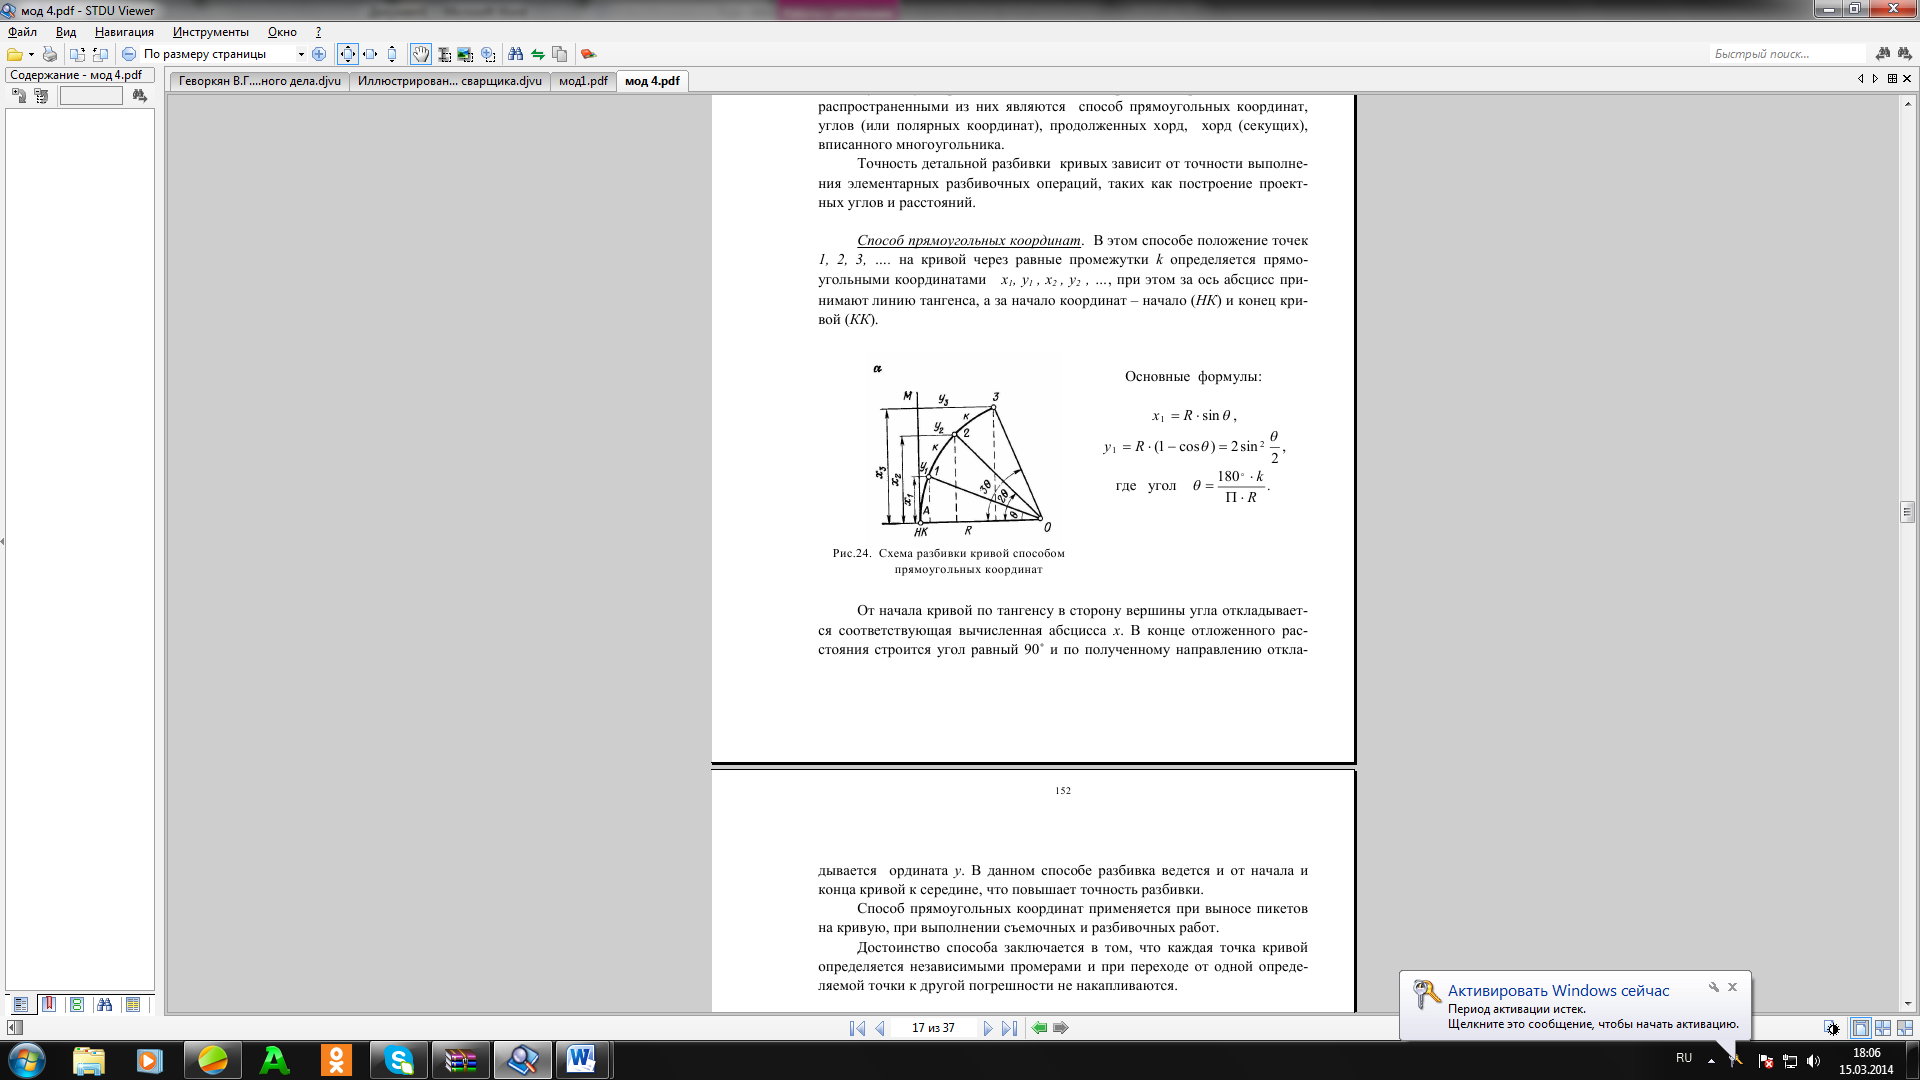The height and width of the screenshot is (1080, 1920).
Task: Click find next binoculars near quick search
Action: point(1904,54)
